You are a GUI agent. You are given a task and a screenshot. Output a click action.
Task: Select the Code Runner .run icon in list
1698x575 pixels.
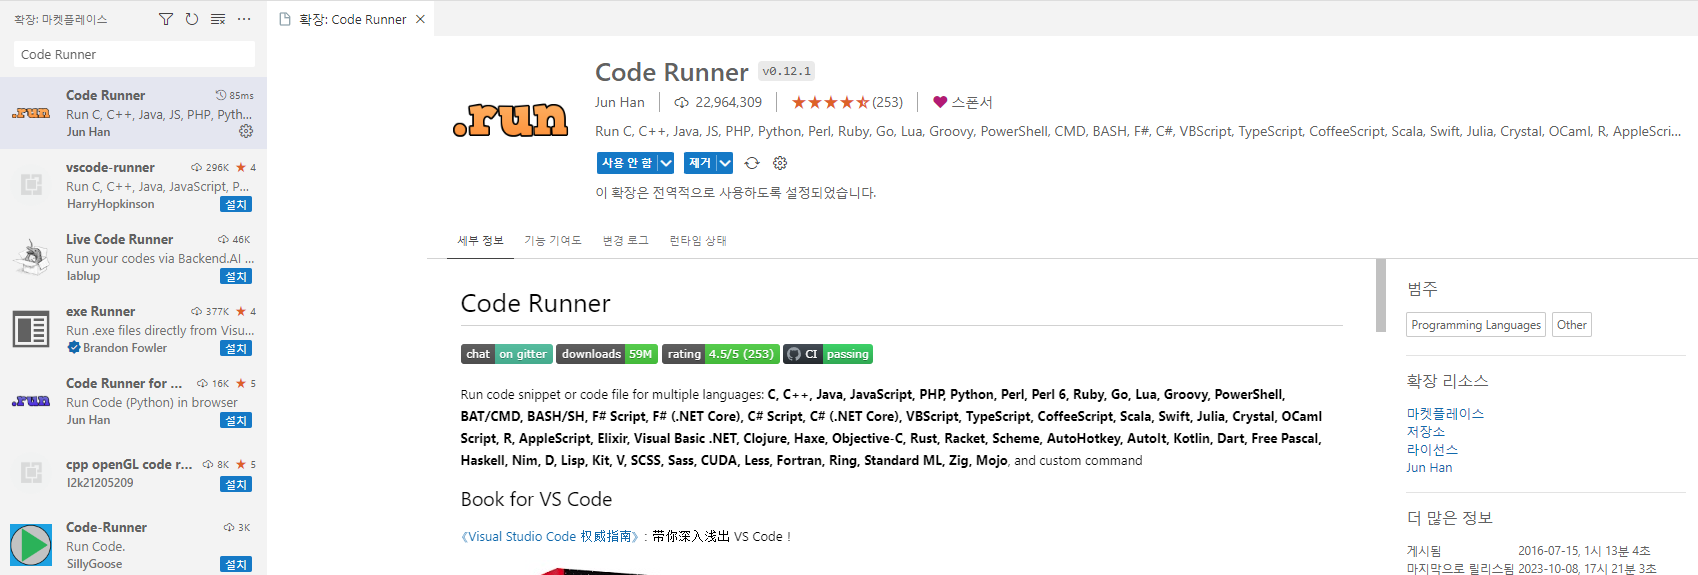[x=31, y=113]
